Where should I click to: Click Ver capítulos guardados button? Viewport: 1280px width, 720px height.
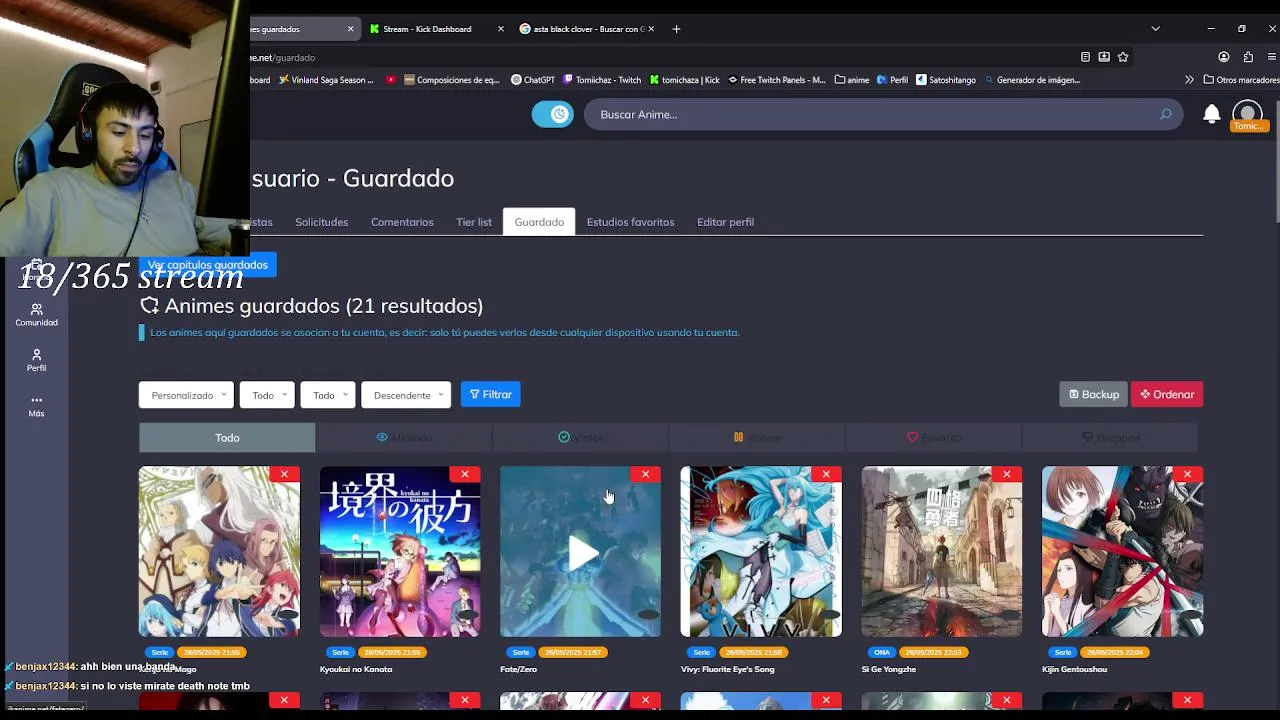point(207,265)
